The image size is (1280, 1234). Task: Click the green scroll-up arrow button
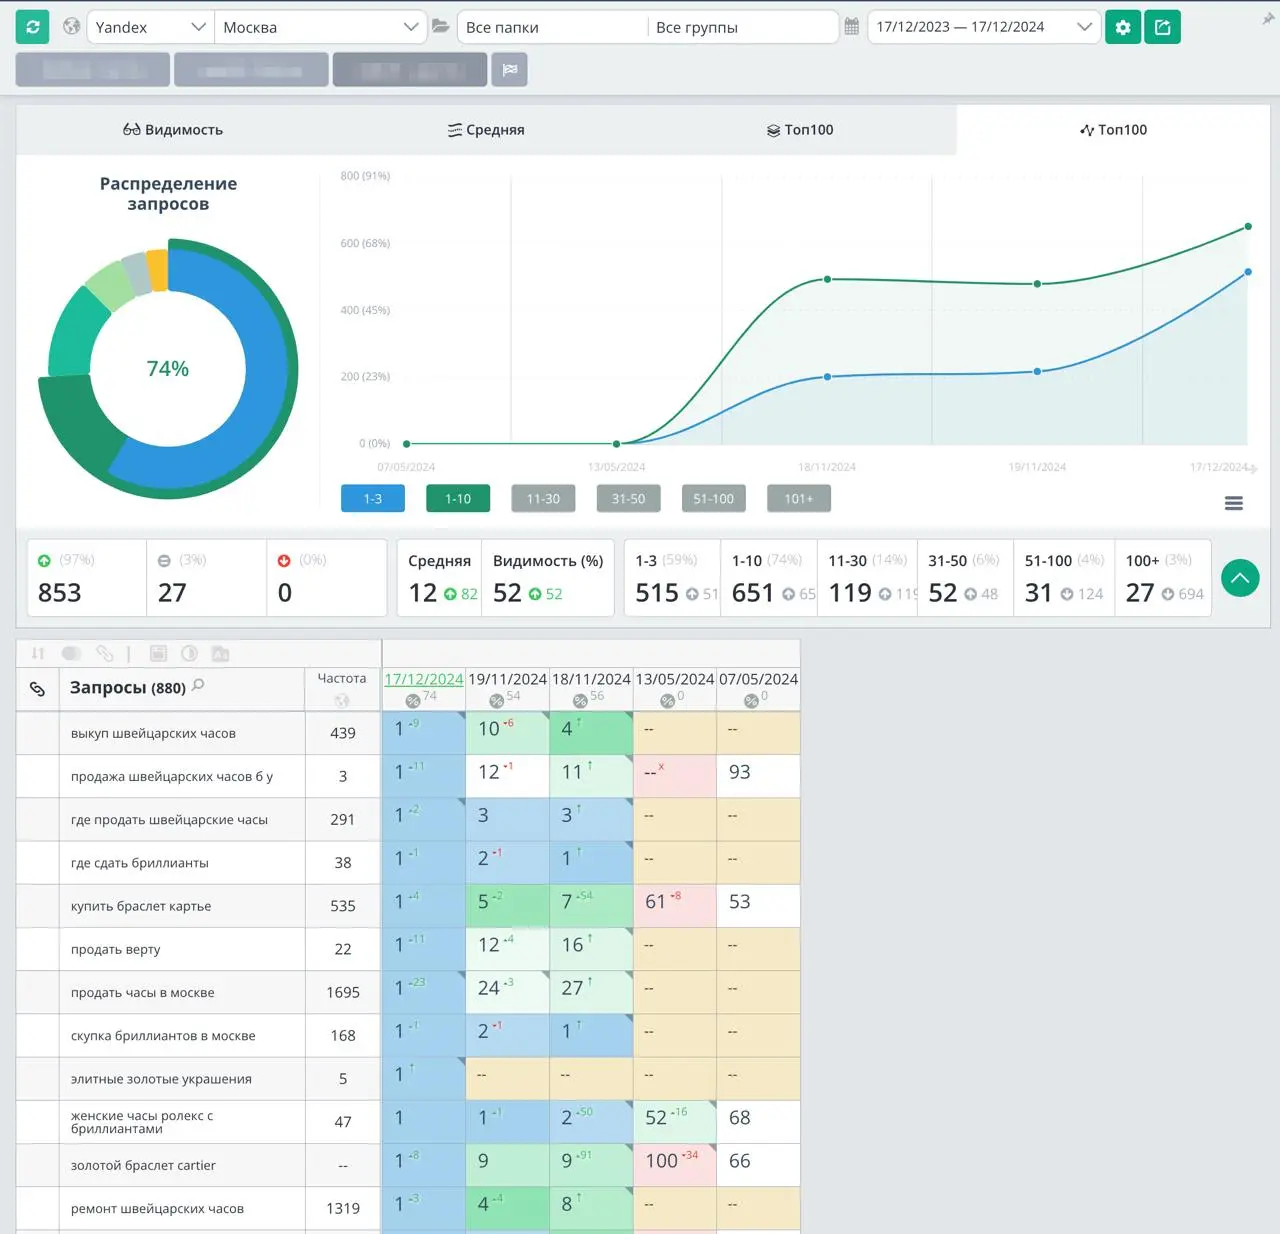click(x=1240, y=578)
